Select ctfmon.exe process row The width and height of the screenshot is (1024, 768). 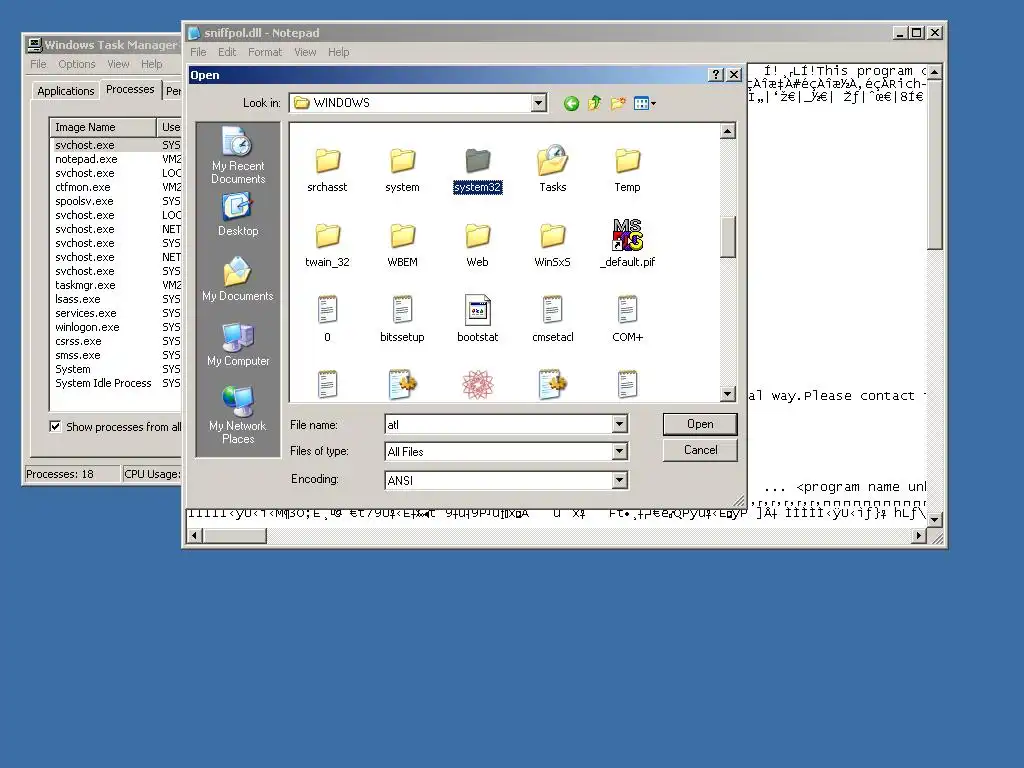click(82, 187)
